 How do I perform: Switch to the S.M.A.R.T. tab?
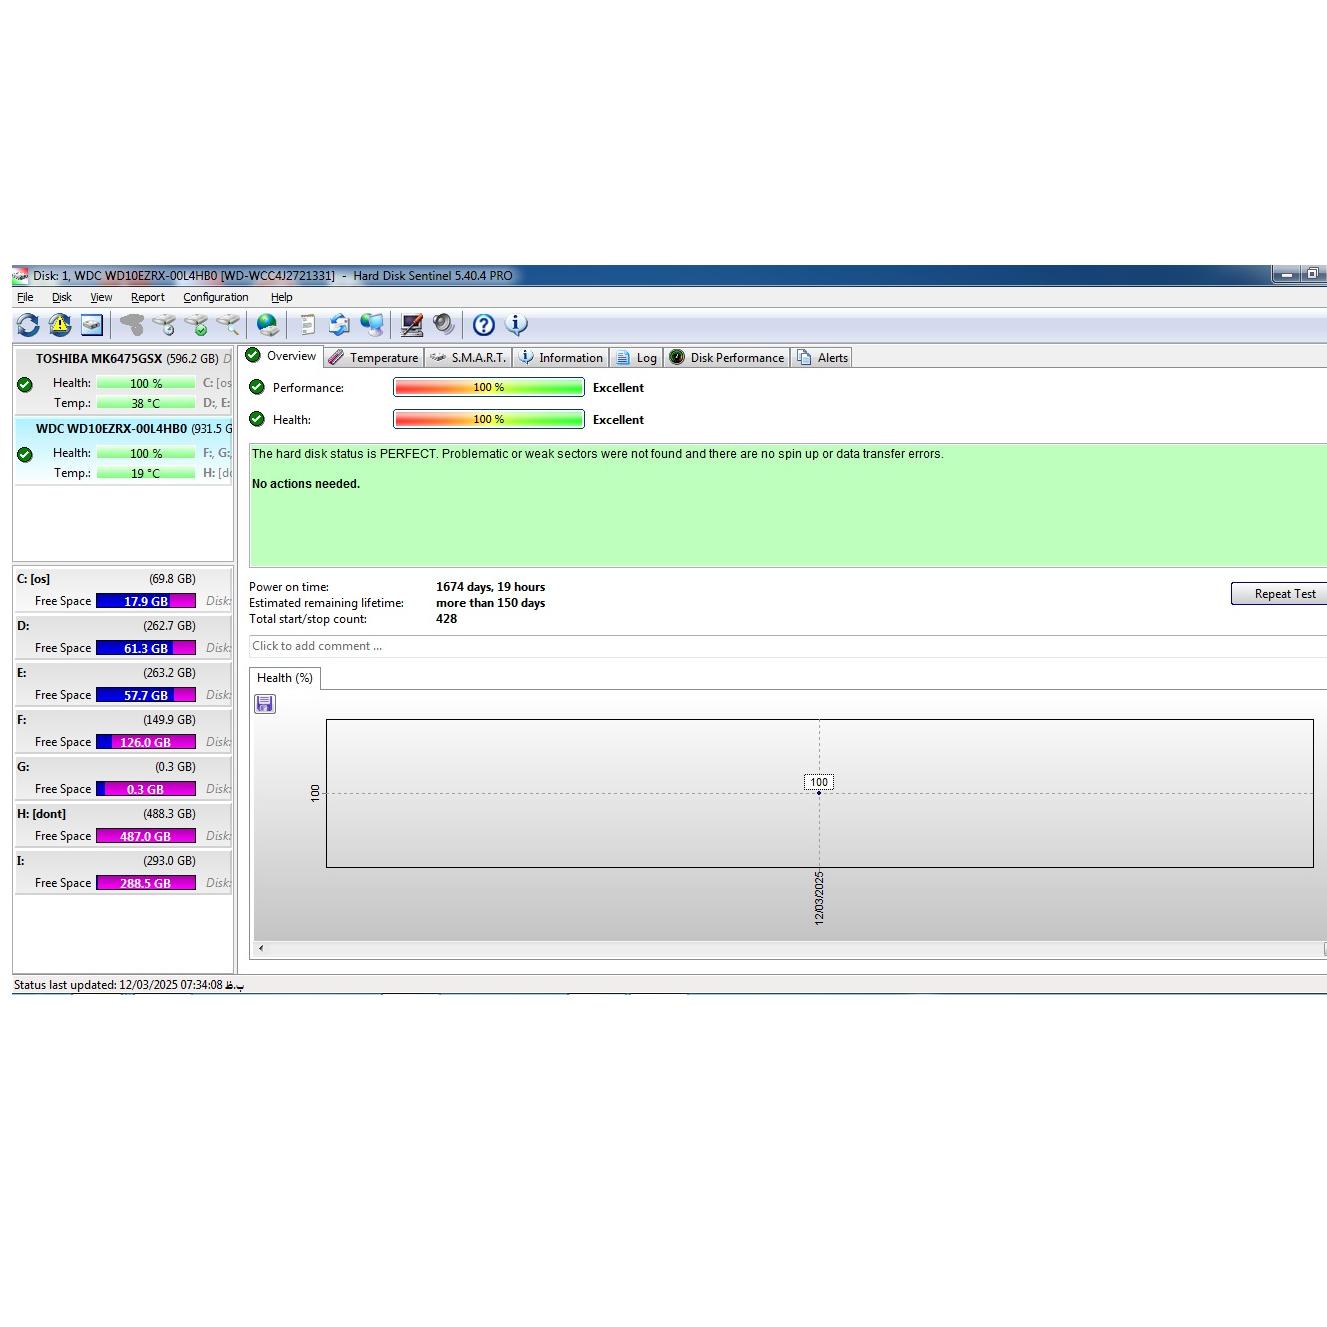(x=468, y=358)
